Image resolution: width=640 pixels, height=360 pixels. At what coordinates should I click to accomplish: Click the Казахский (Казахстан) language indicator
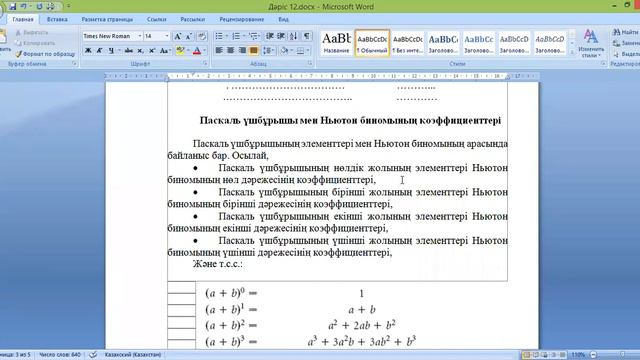pyautogui.click(x=133, y=355)
